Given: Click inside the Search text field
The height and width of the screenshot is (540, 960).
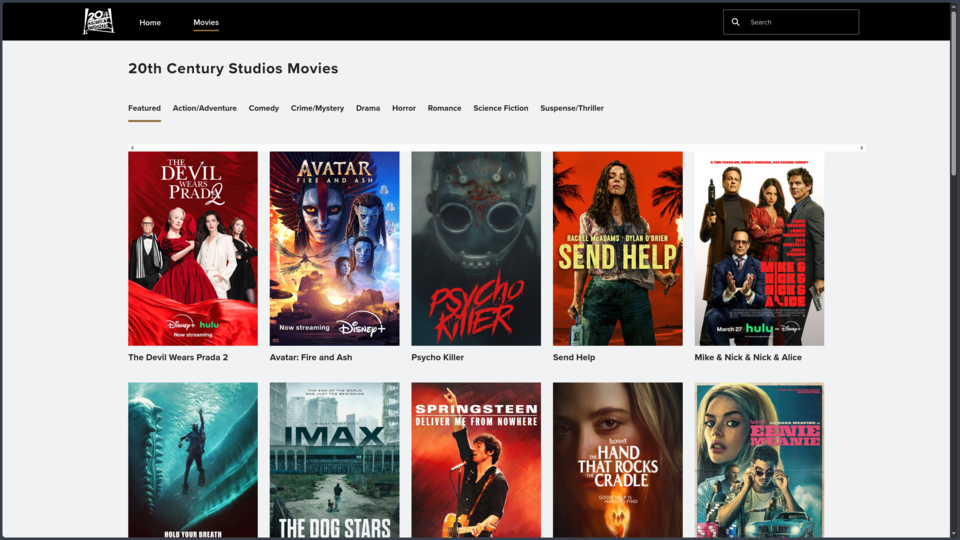Looking at the screenshot, I should [801, 22].
